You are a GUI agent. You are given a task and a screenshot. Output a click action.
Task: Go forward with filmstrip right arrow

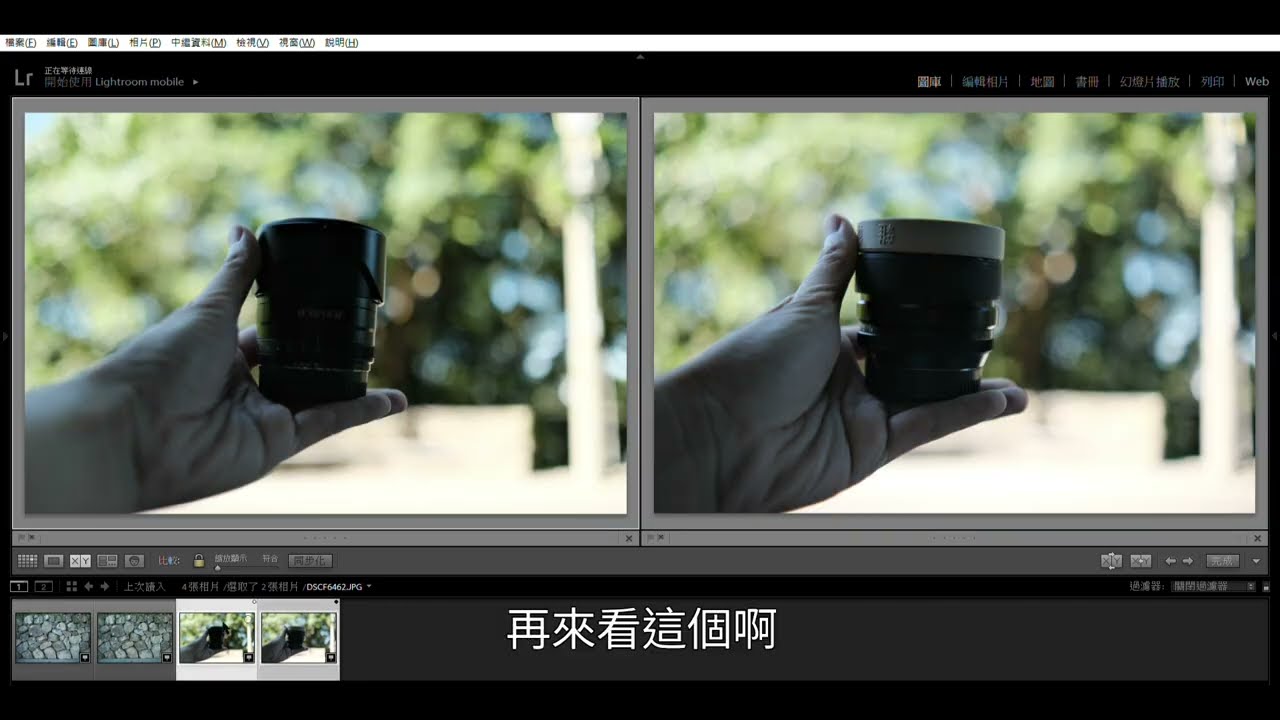point(105,586)
